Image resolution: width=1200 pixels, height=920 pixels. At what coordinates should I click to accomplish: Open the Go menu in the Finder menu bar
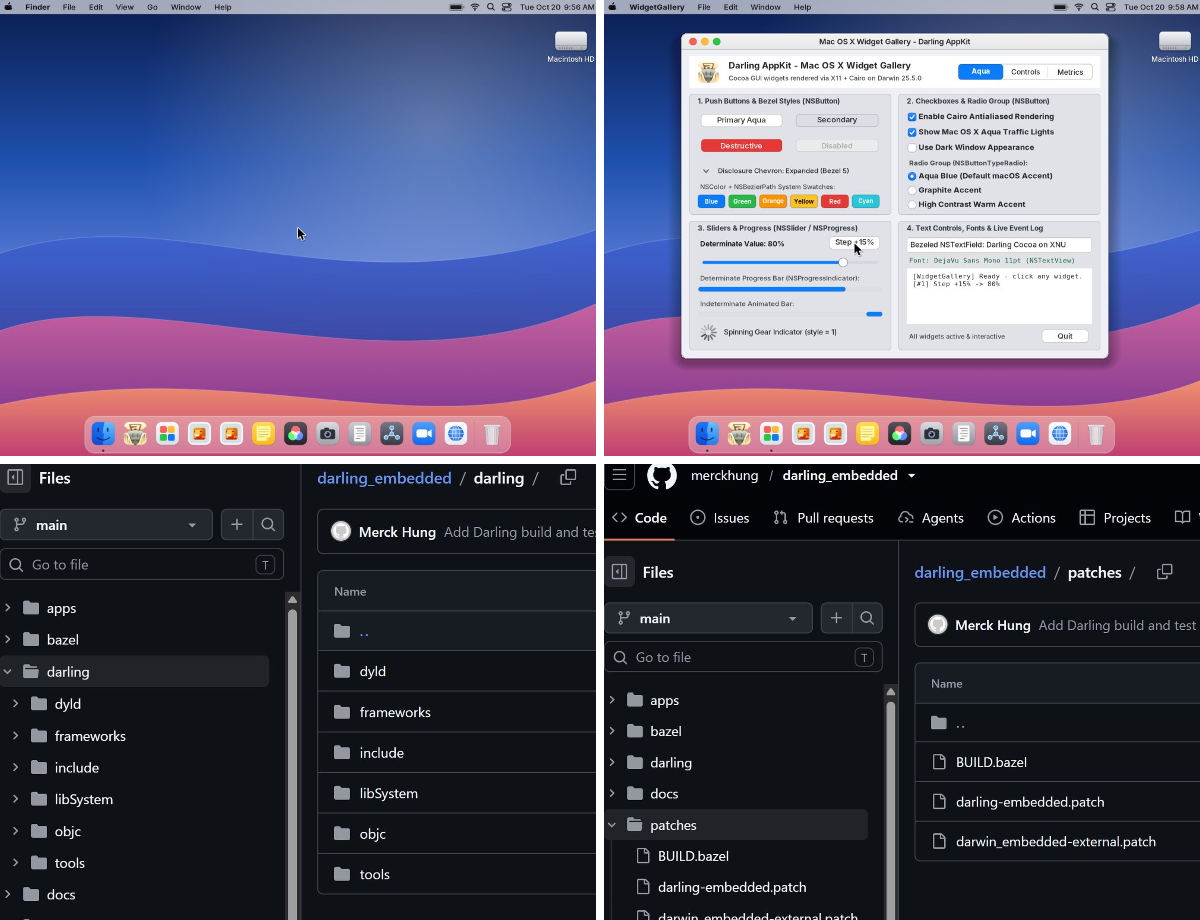pos(153,7)
